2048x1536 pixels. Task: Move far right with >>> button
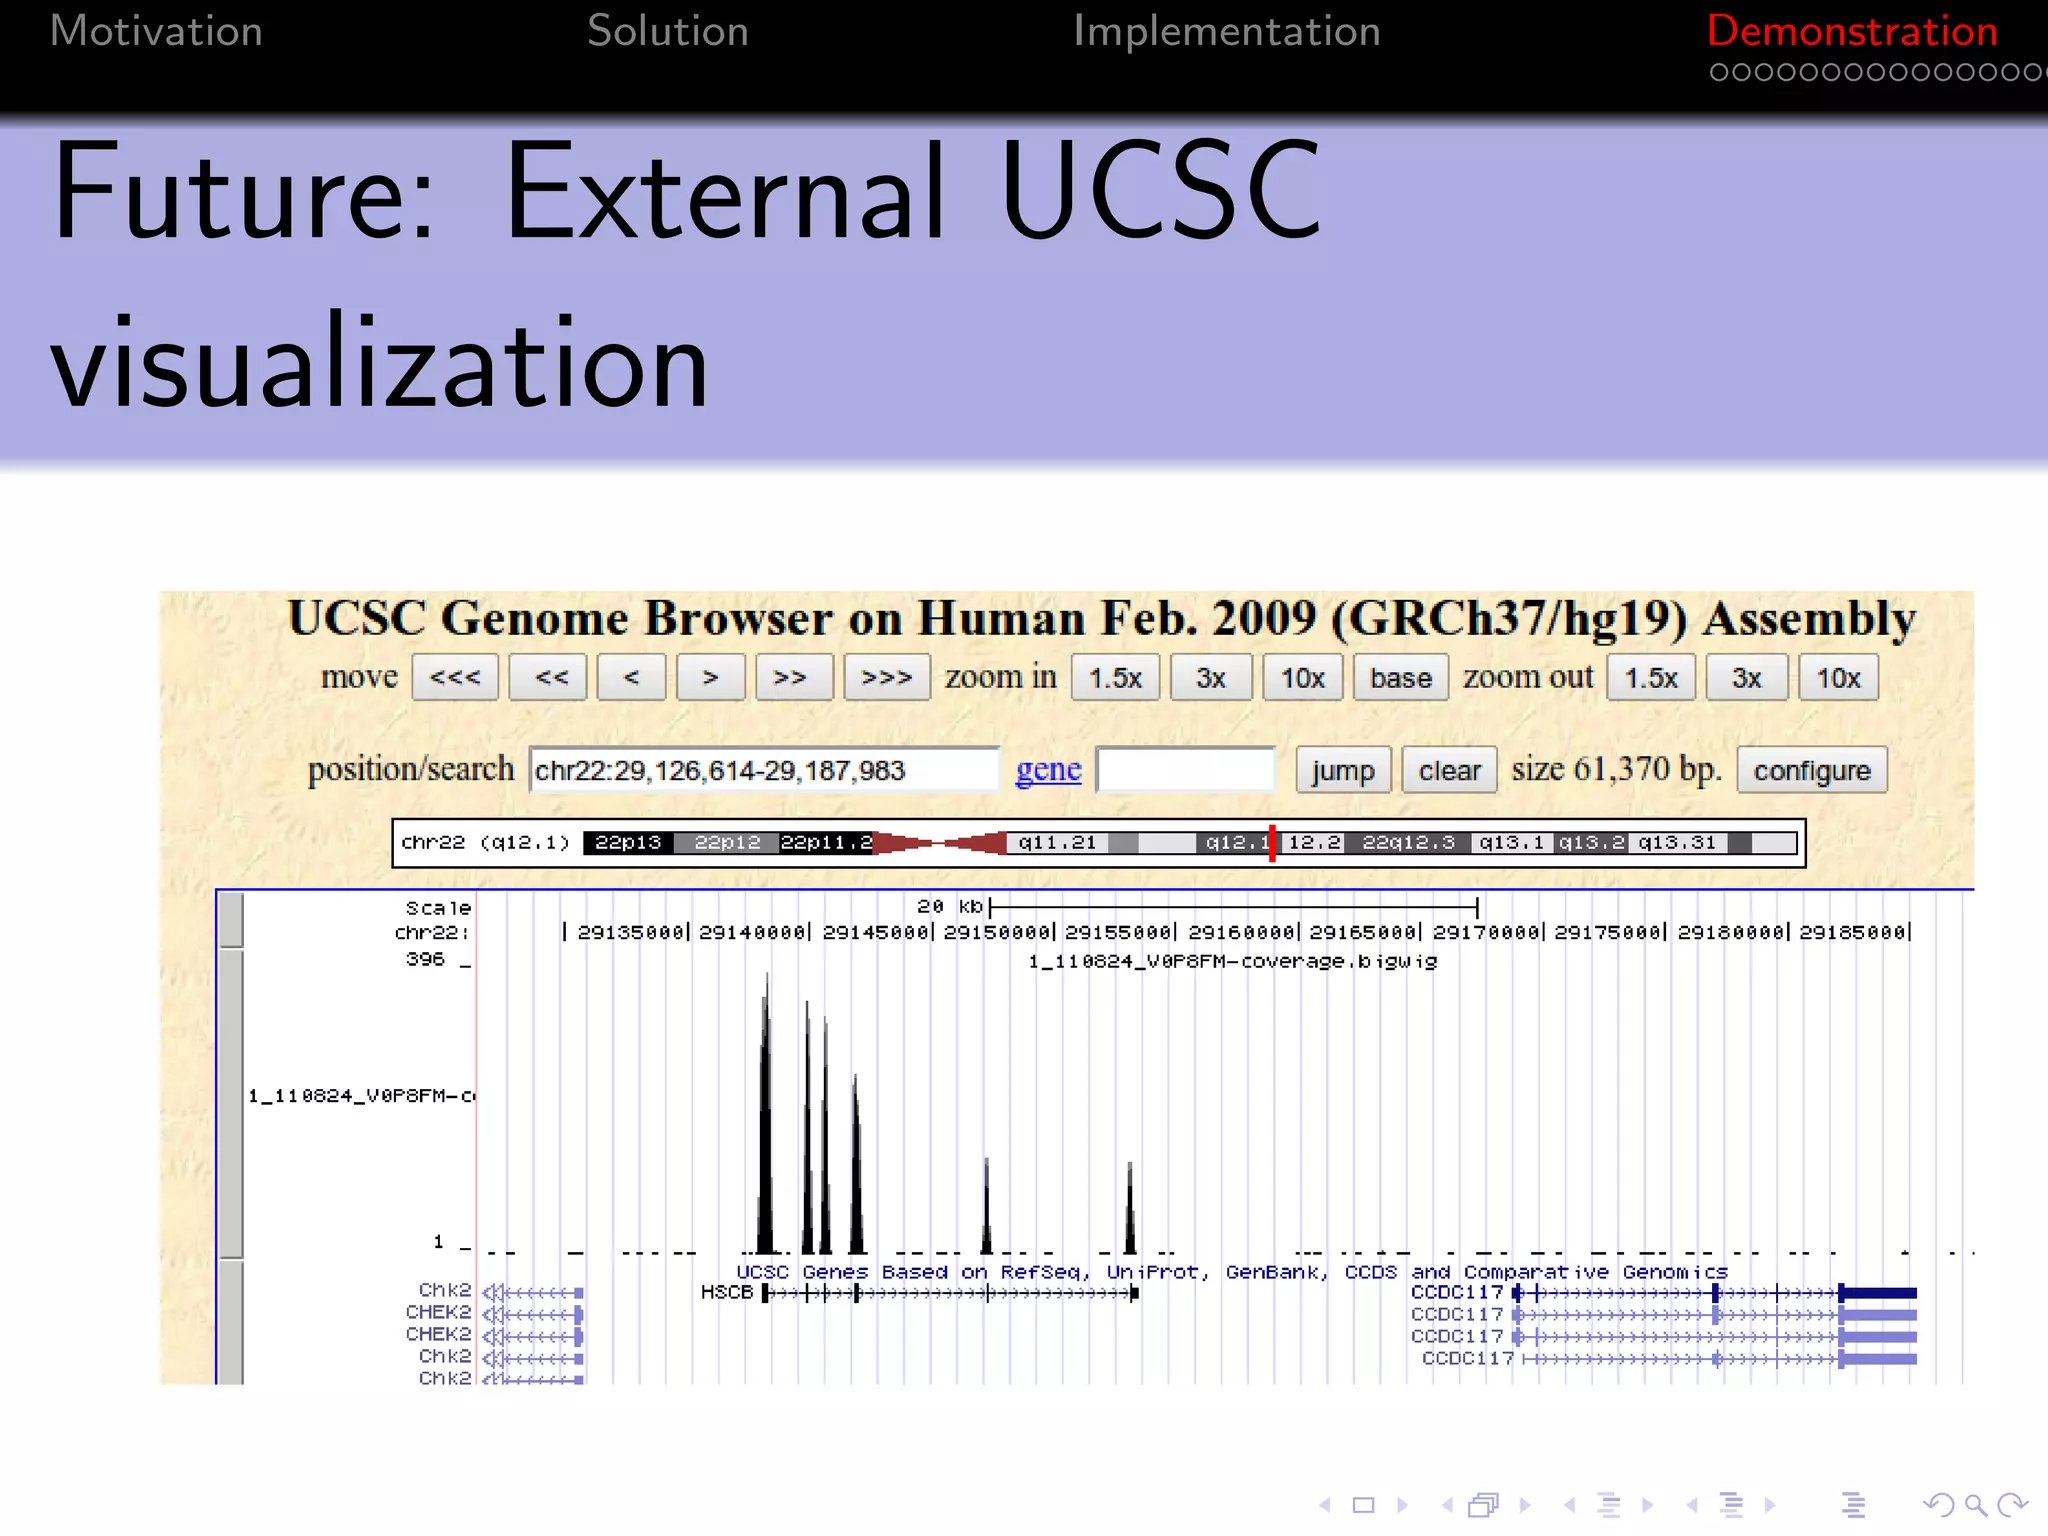pos(887,678)
